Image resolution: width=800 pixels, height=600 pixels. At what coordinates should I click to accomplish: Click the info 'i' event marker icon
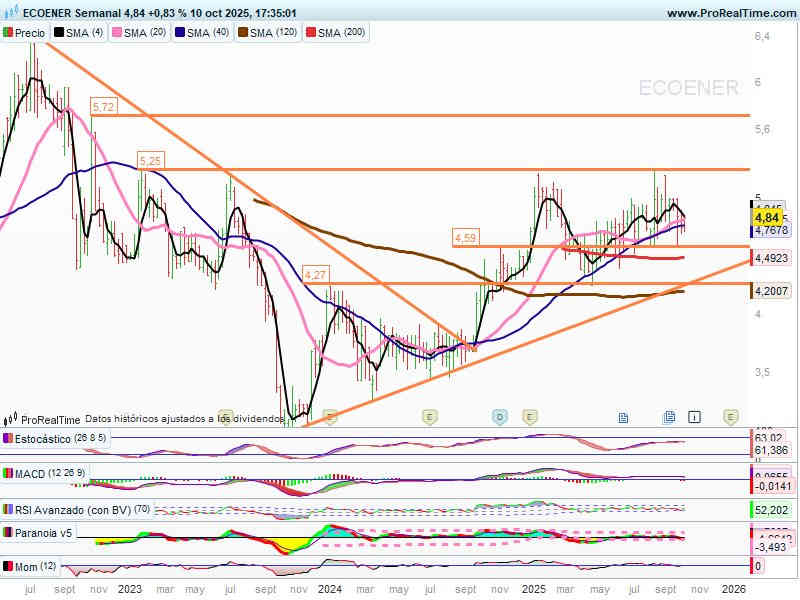695,416
